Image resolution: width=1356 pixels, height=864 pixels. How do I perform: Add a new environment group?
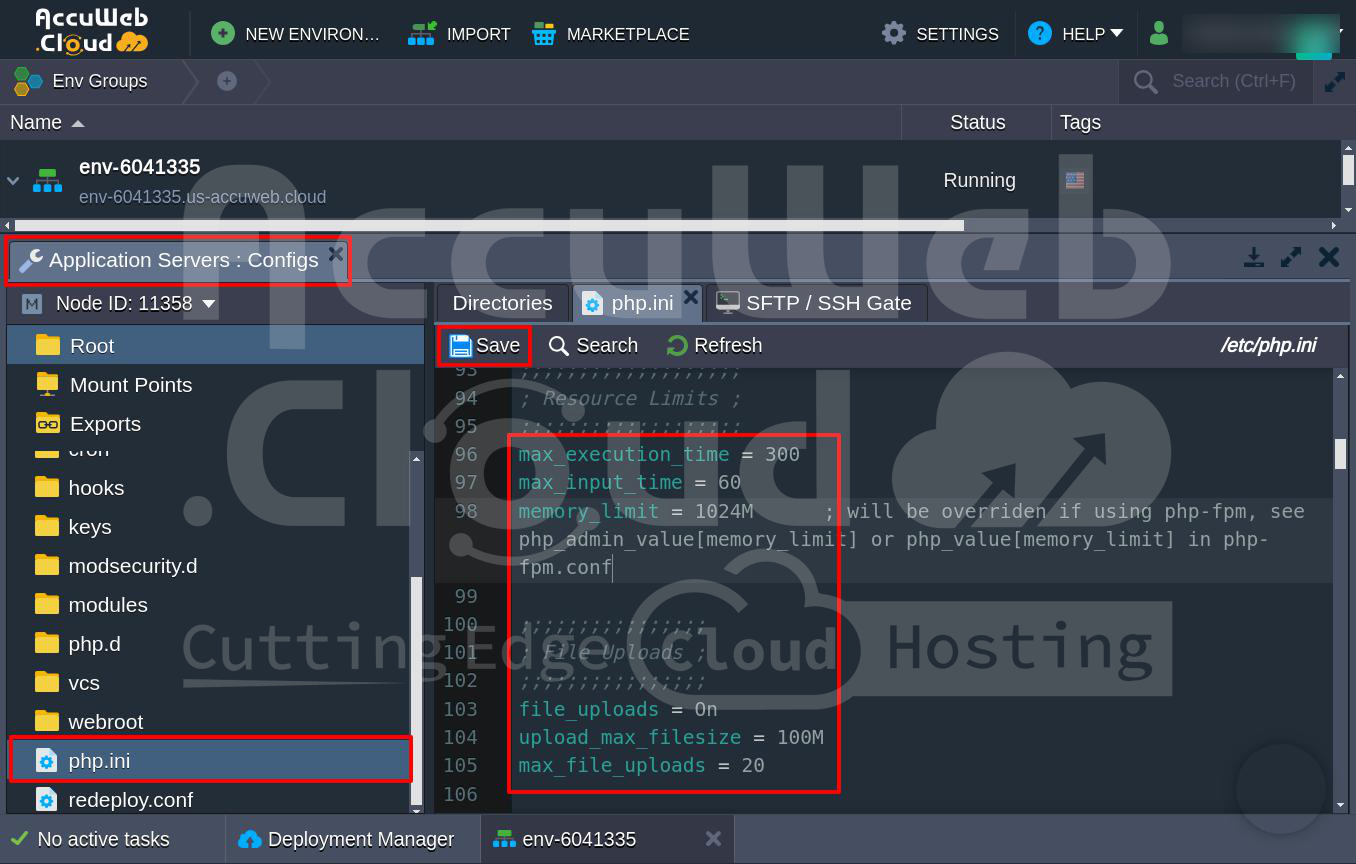(x=227, y=81)
